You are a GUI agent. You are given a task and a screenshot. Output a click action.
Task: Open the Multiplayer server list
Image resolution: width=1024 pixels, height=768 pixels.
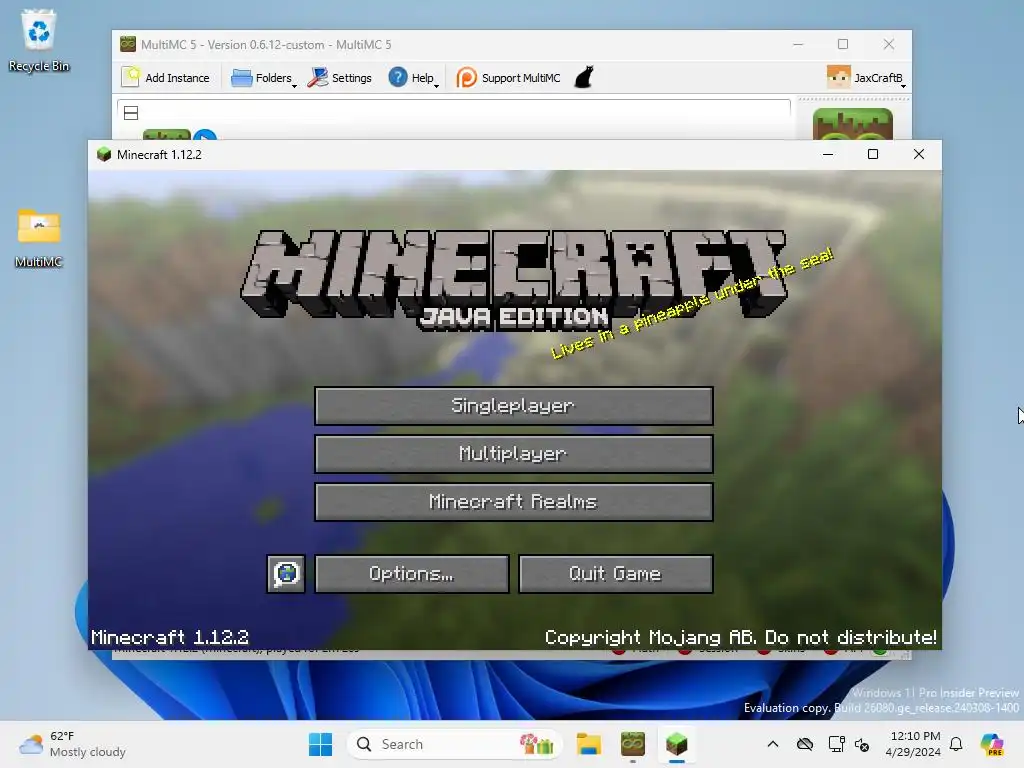(513, 454)
